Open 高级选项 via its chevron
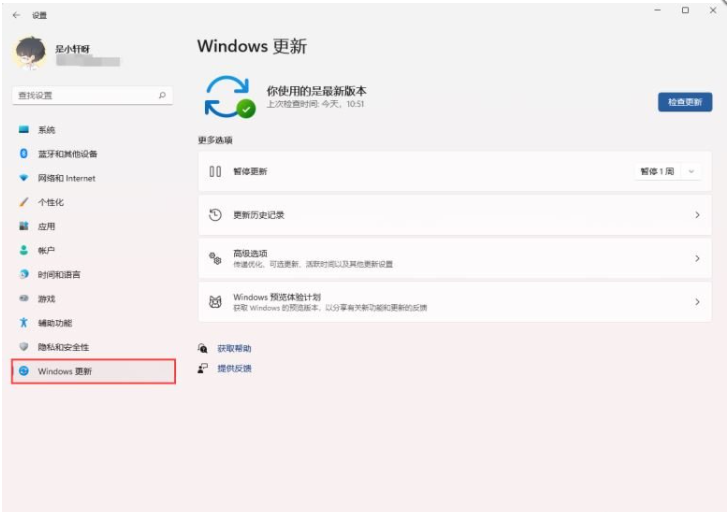This screenshot has height=512, width=727. click(697, 258)
